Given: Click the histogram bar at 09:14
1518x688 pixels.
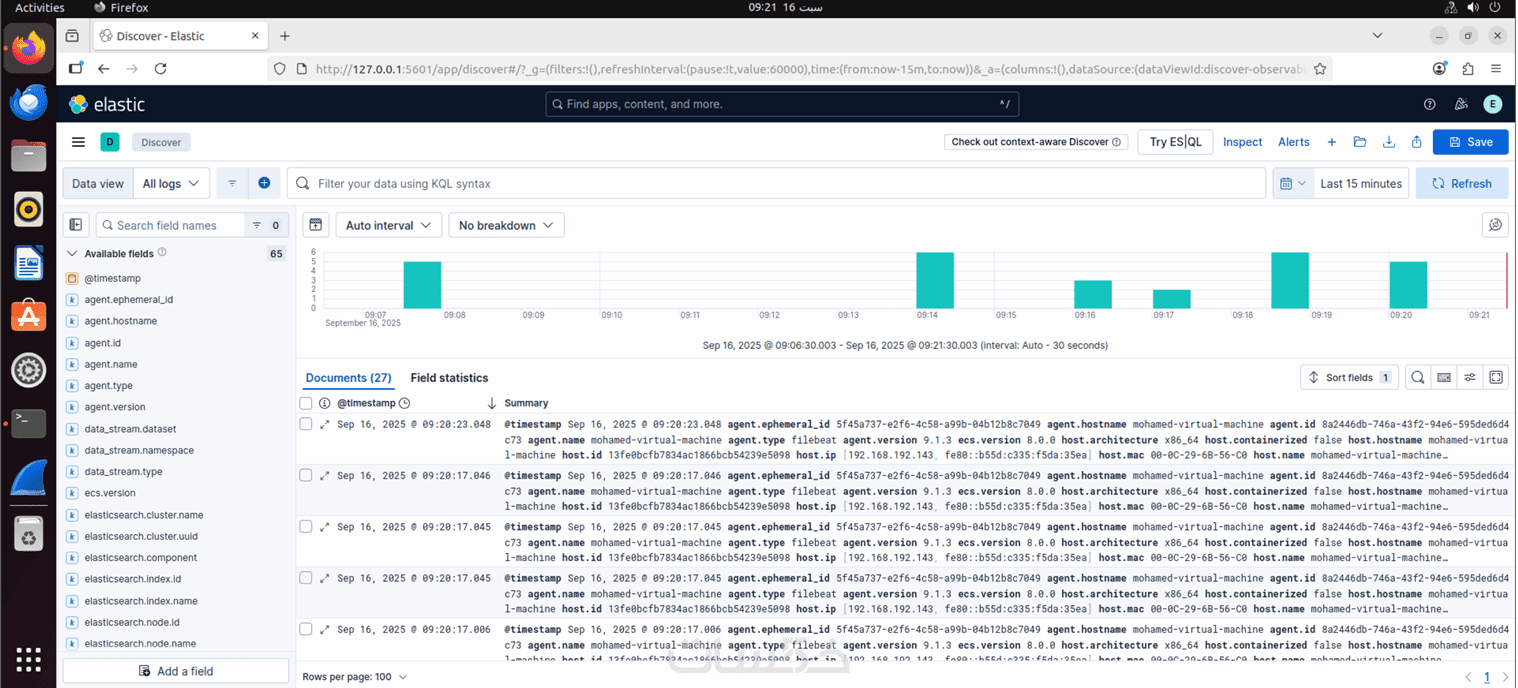Looking at the screenshot, I should click(934, 280).
